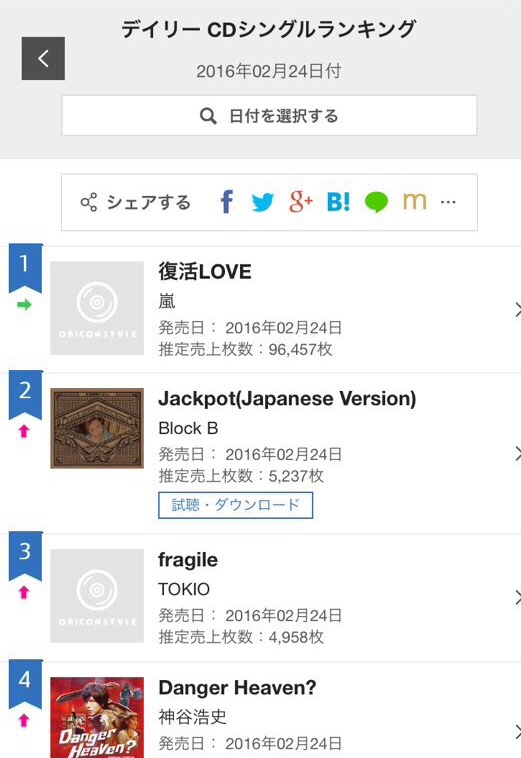Expand details arrow for fragile by TOKIO
This screenshot has width=521, height=758.
click(x=517, y=598)
